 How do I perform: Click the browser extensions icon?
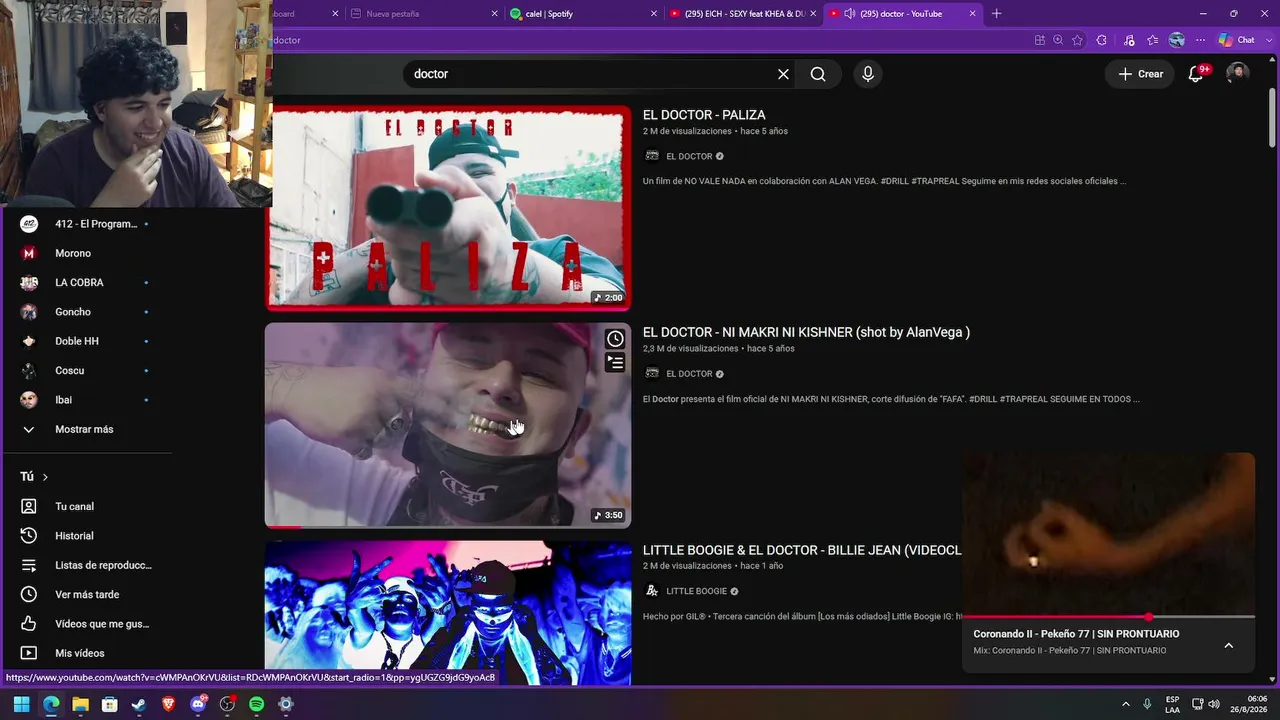click(x=1101, y=40)
